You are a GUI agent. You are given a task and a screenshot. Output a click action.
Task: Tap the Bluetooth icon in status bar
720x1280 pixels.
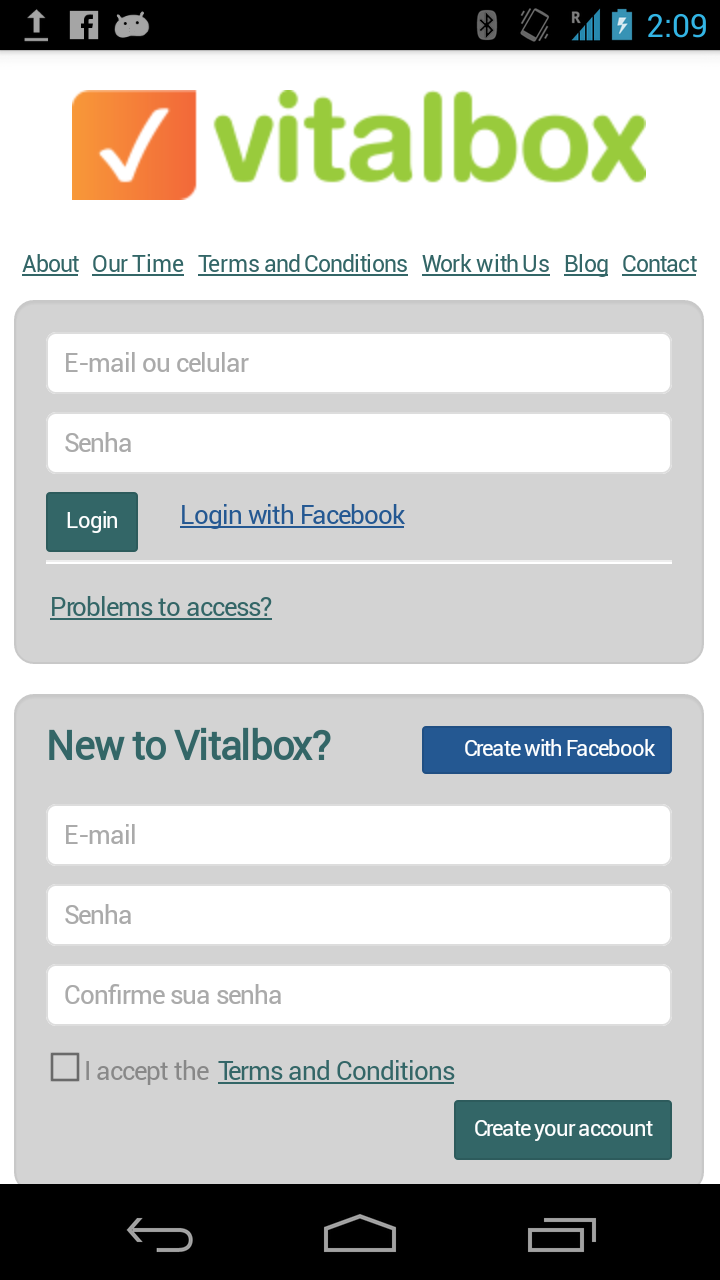click(x=487, y=25)
